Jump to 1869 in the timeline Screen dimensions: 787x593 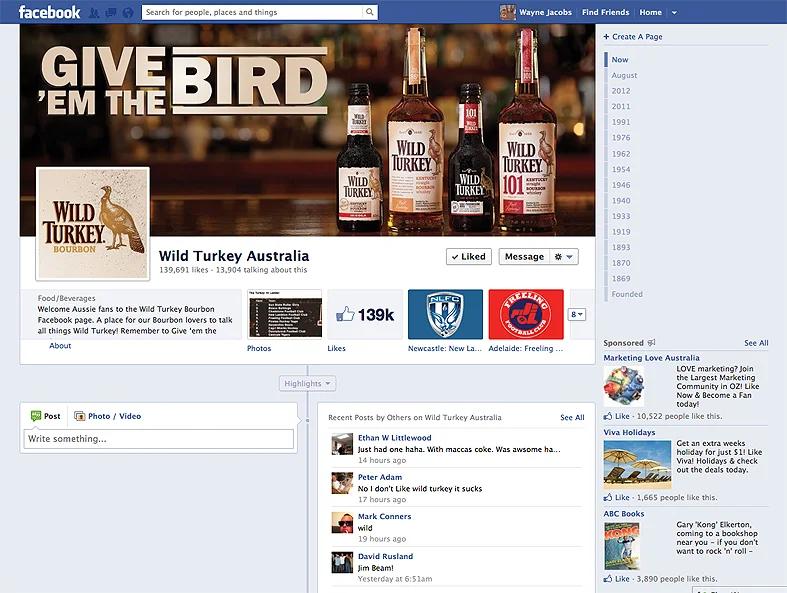click(x=621, y=278)
